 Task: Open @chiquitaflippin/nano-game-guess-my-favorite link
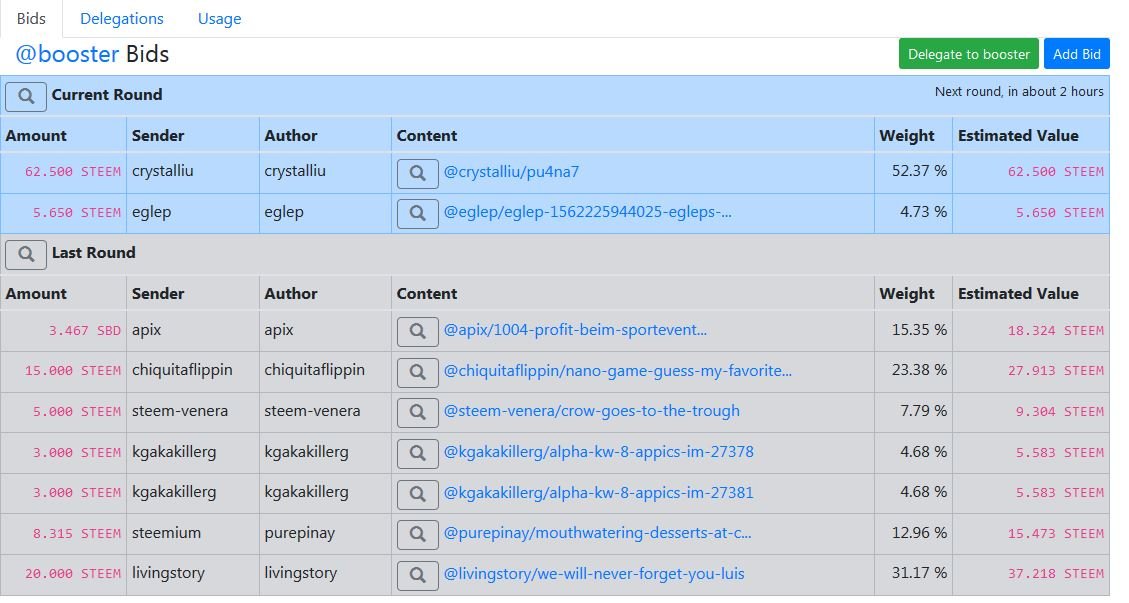coord(618,371)
